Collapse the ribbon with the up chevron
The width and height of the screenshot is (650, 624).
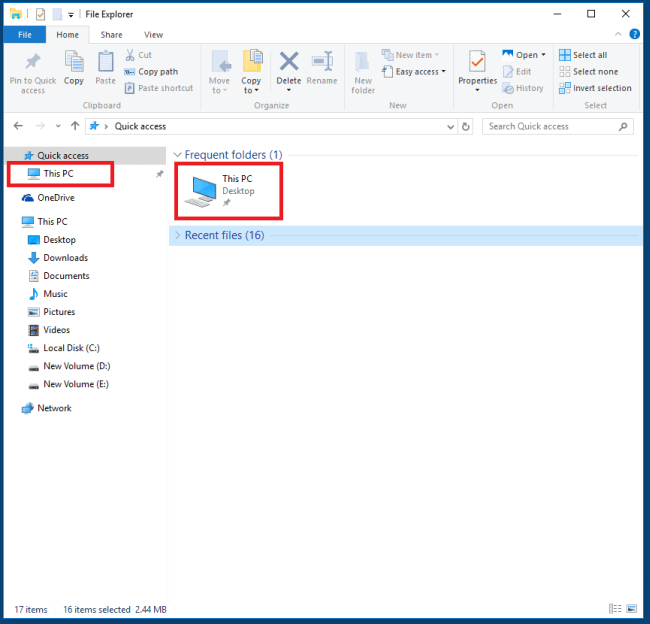pos(618,34)
